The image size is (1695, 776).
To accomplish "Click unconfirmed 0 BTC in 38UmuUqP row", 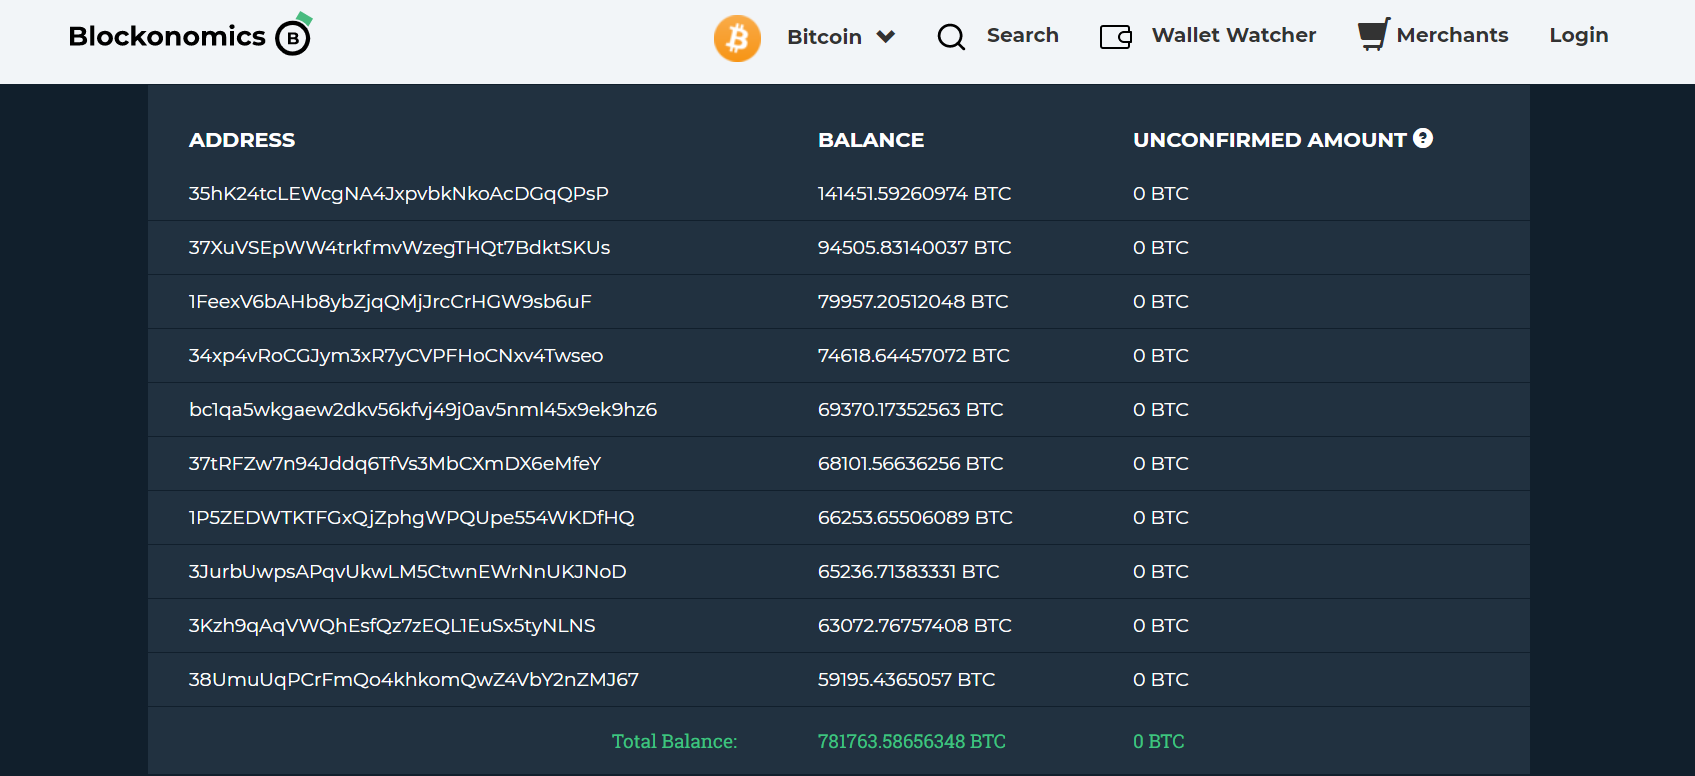I will (1160, 679).
